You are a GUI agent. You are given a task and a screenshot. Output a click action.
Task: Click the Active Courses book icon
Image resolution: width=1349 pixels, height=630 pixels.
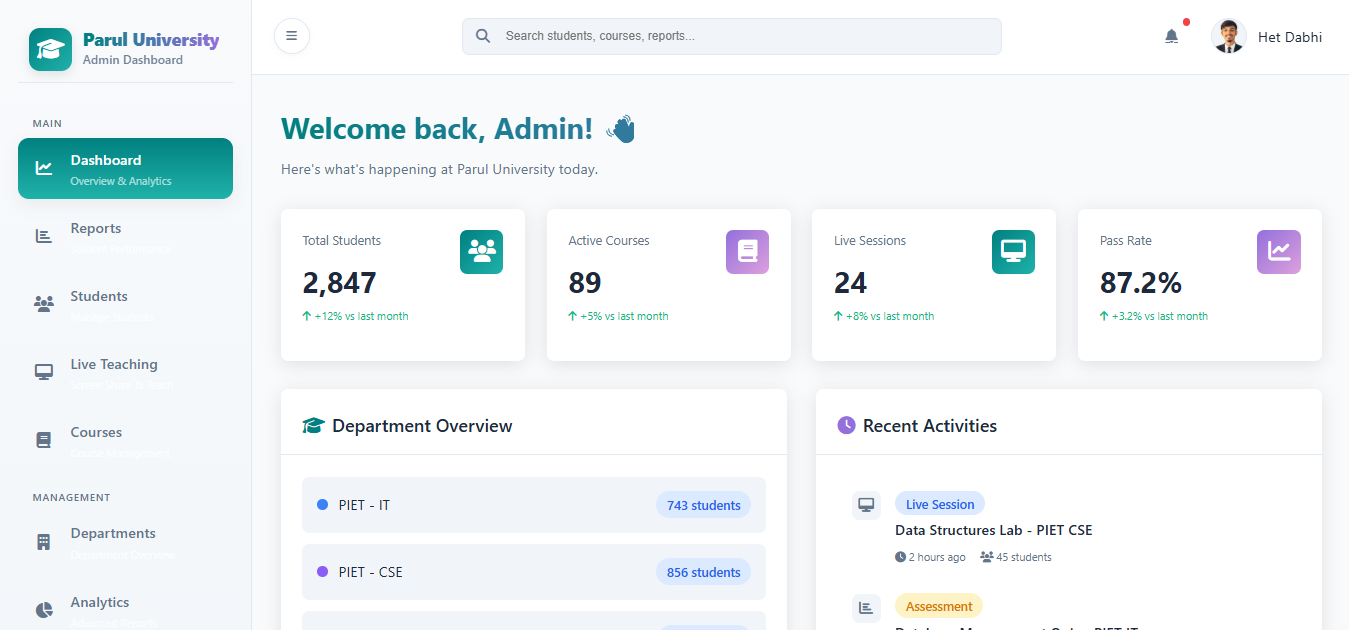747,252
